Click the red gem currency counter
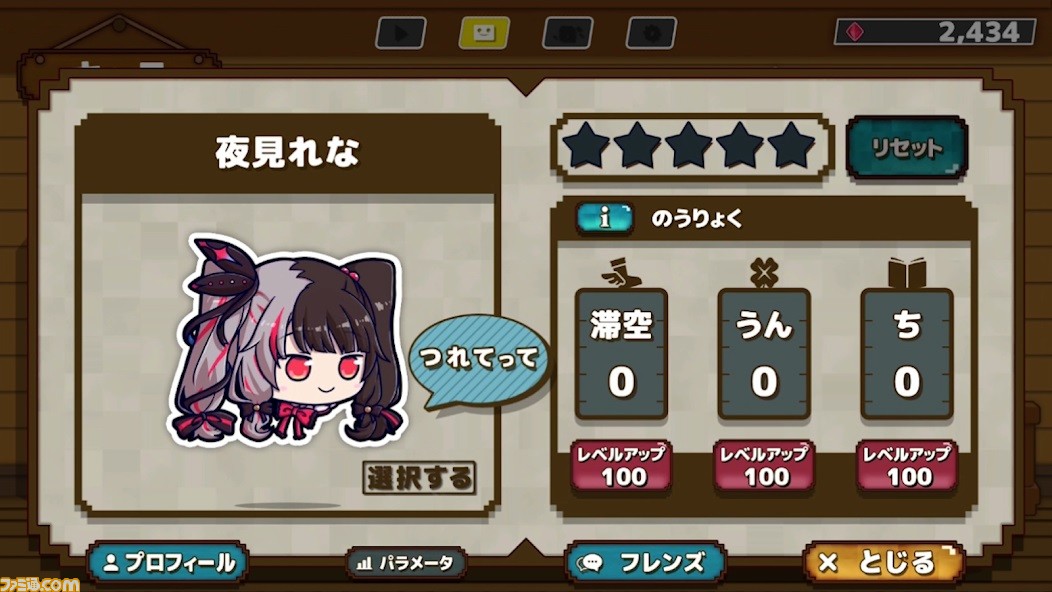This screenshot has height=592, width=1052. coord(935,32)
